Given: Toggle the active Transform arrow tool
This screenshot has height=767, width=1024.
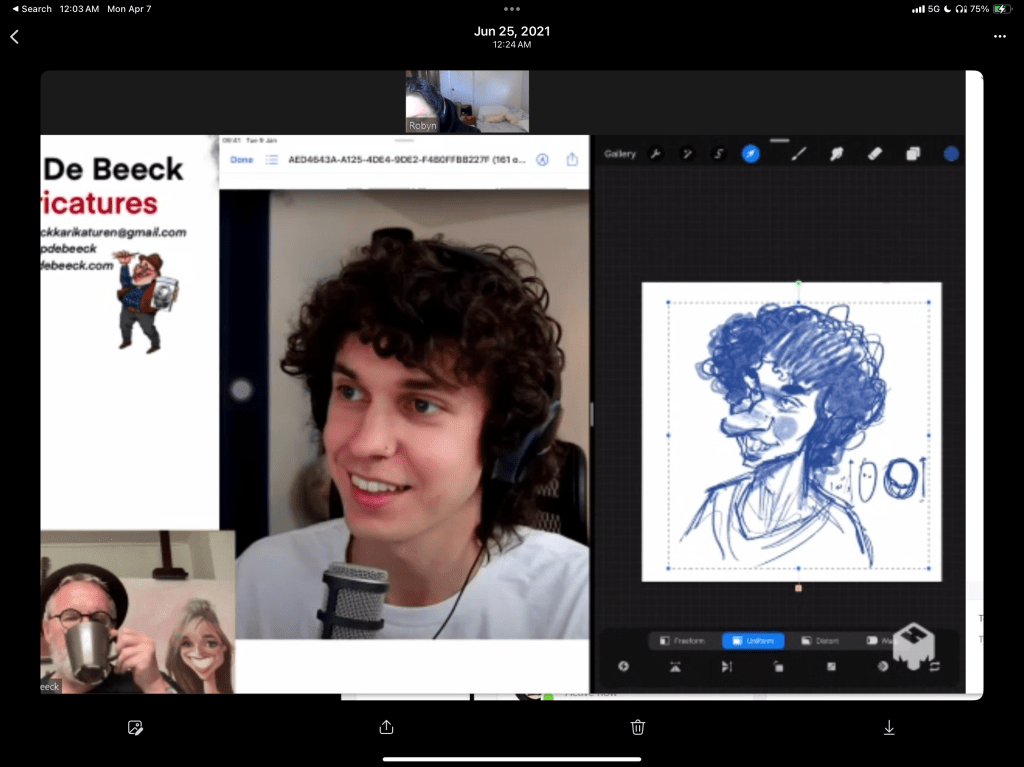Looking at the screenshot, I should (x=750, y=154).
